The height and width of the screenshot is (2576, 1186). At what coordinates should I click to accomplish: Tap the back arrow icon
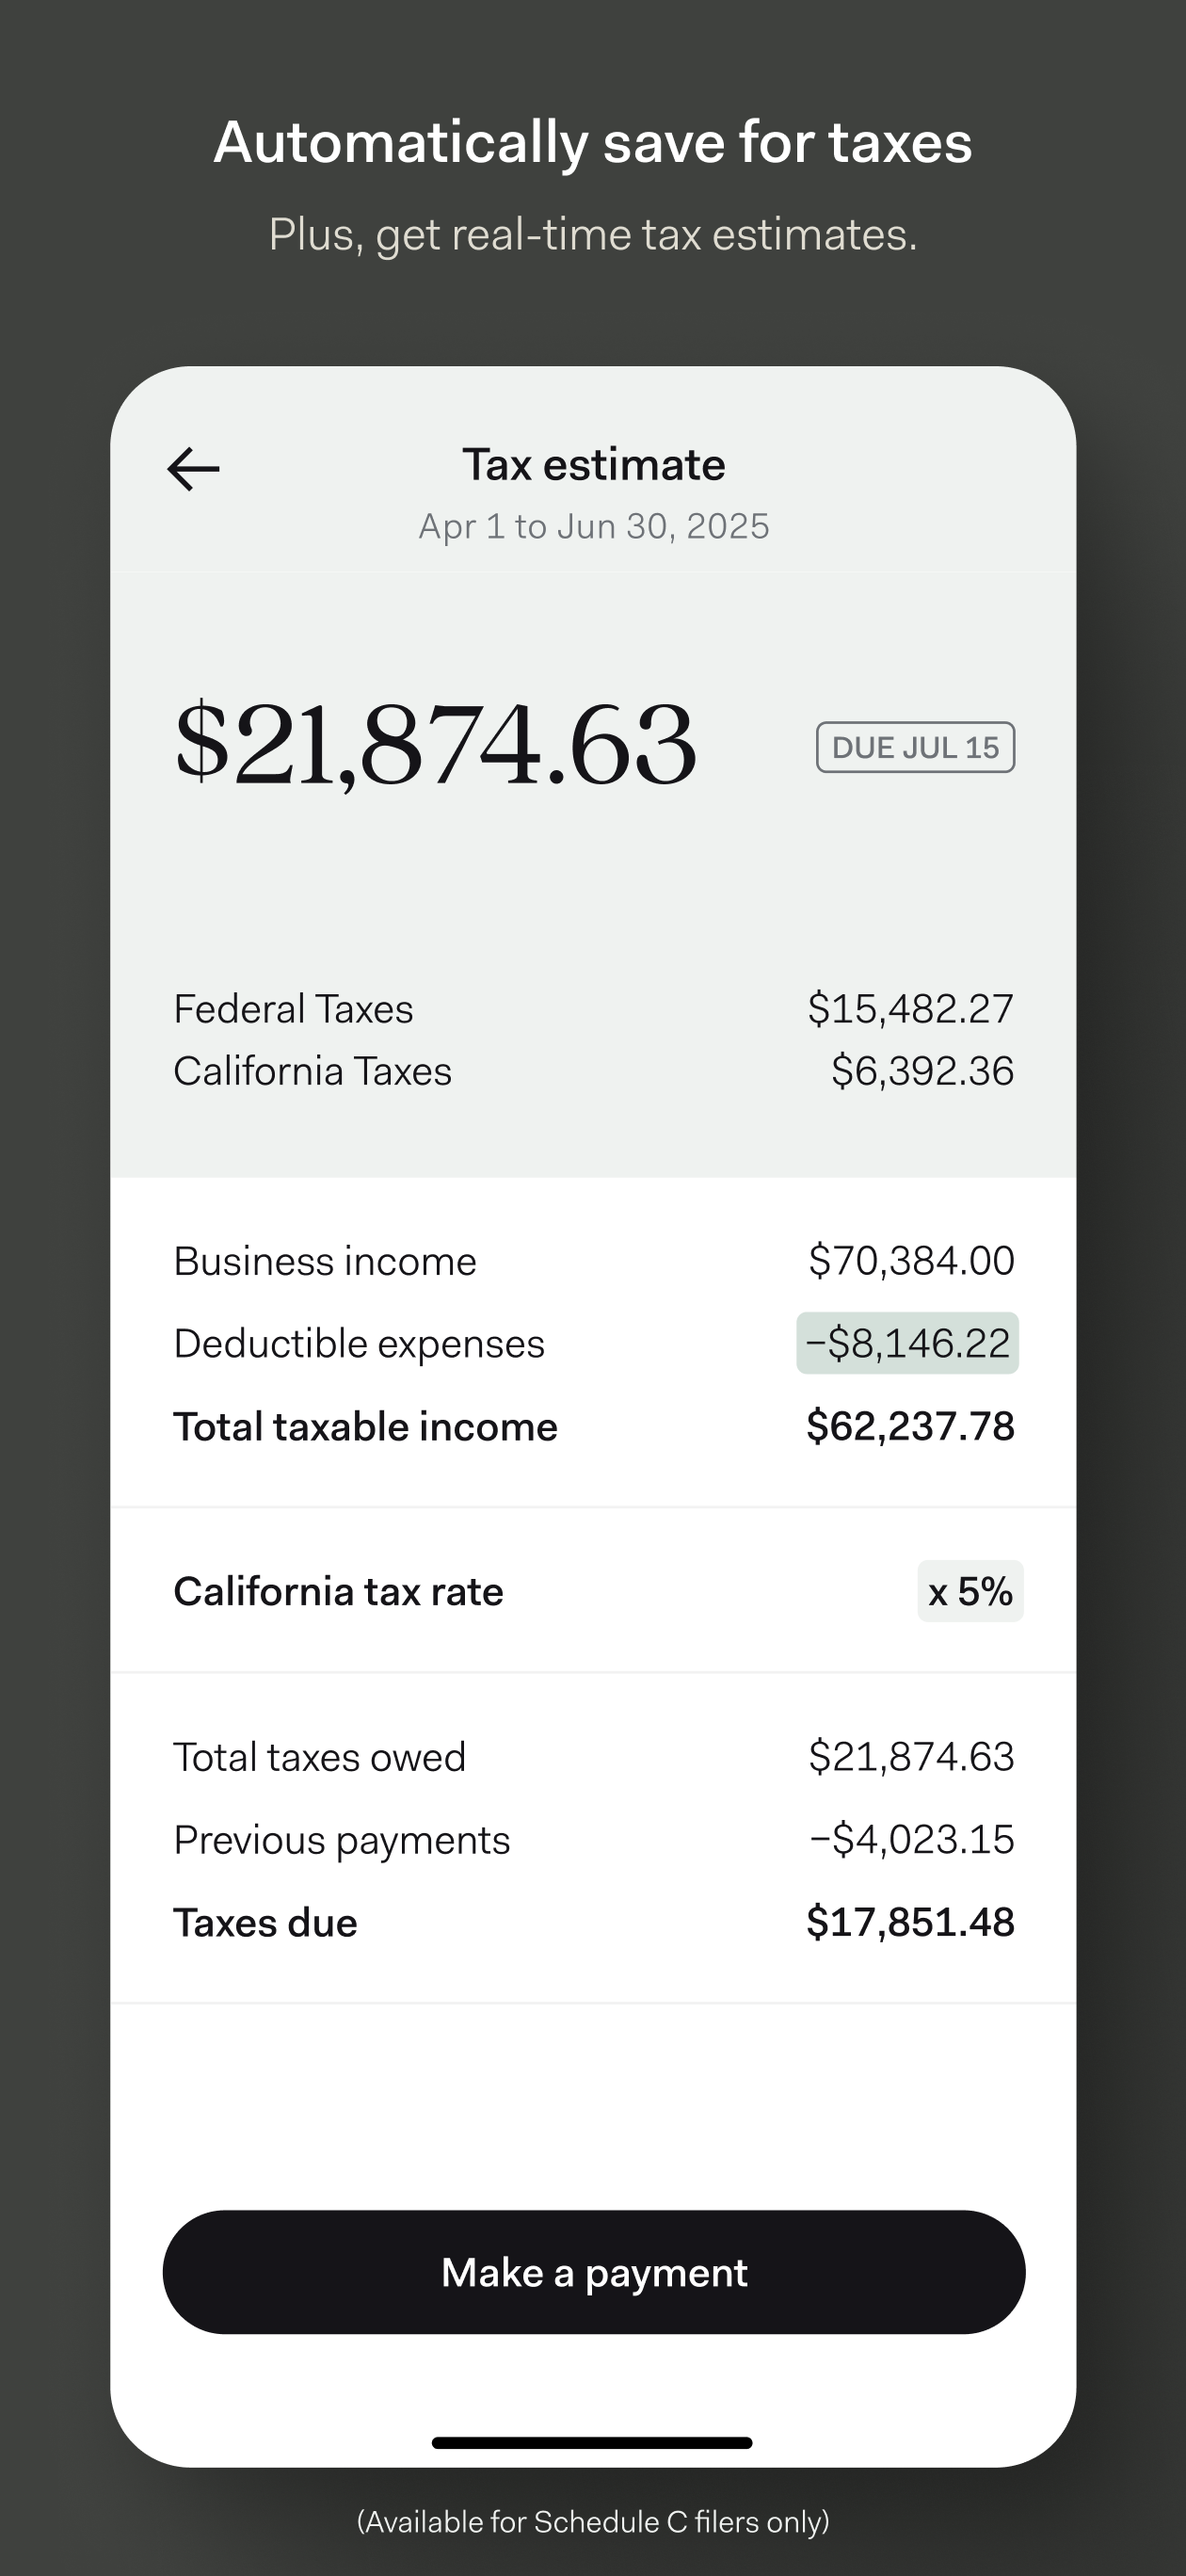click(193, 469)
